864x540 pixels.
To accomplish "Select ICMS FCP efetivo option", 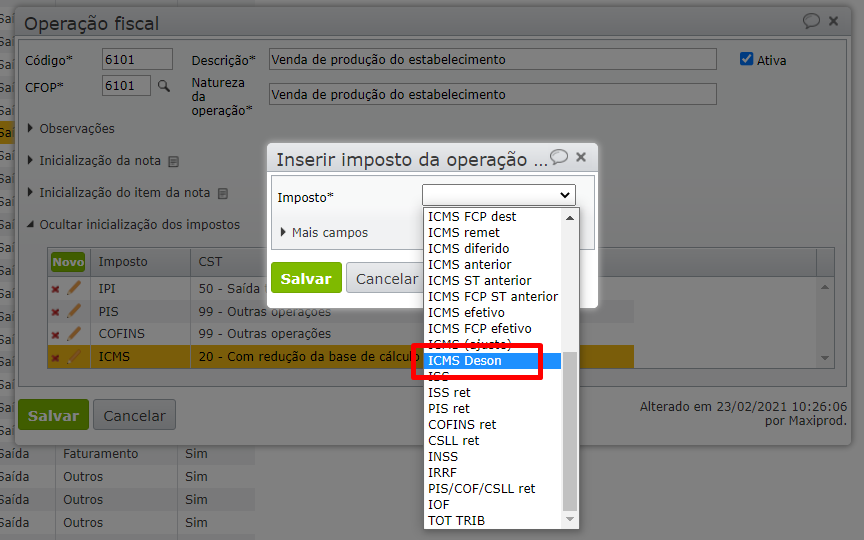I will (493, 328).
